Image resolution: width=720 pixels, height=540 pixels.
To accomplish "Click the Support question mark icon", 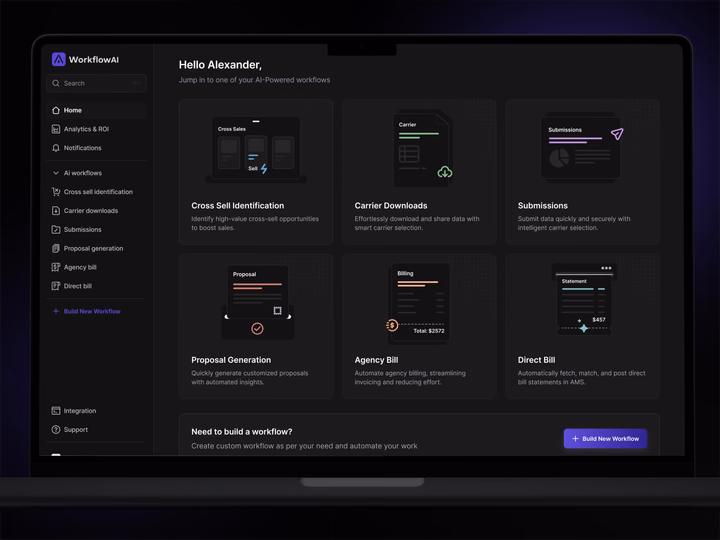I will (x=56, y=429).
